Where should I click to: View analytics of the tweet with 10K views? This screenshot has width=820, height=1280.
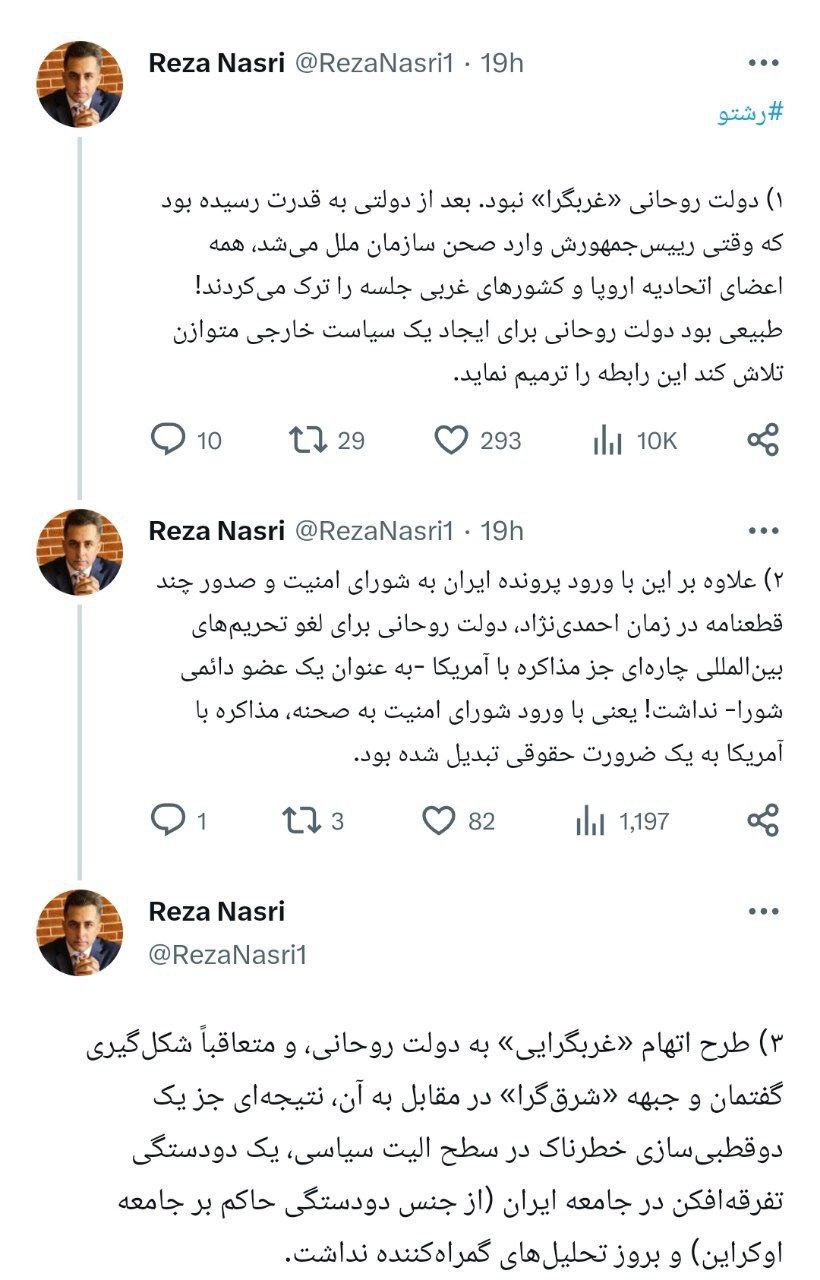tap(608, 440)
